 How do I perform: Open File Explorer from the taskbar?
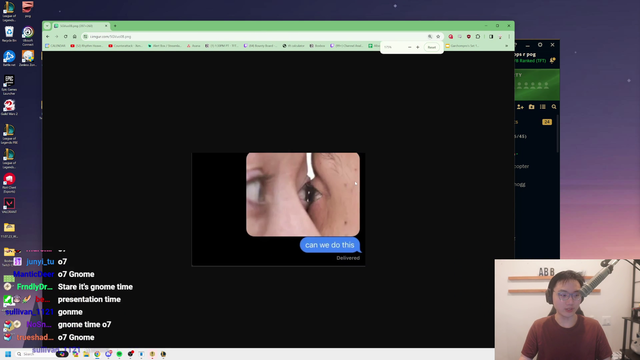click(86, 354)
